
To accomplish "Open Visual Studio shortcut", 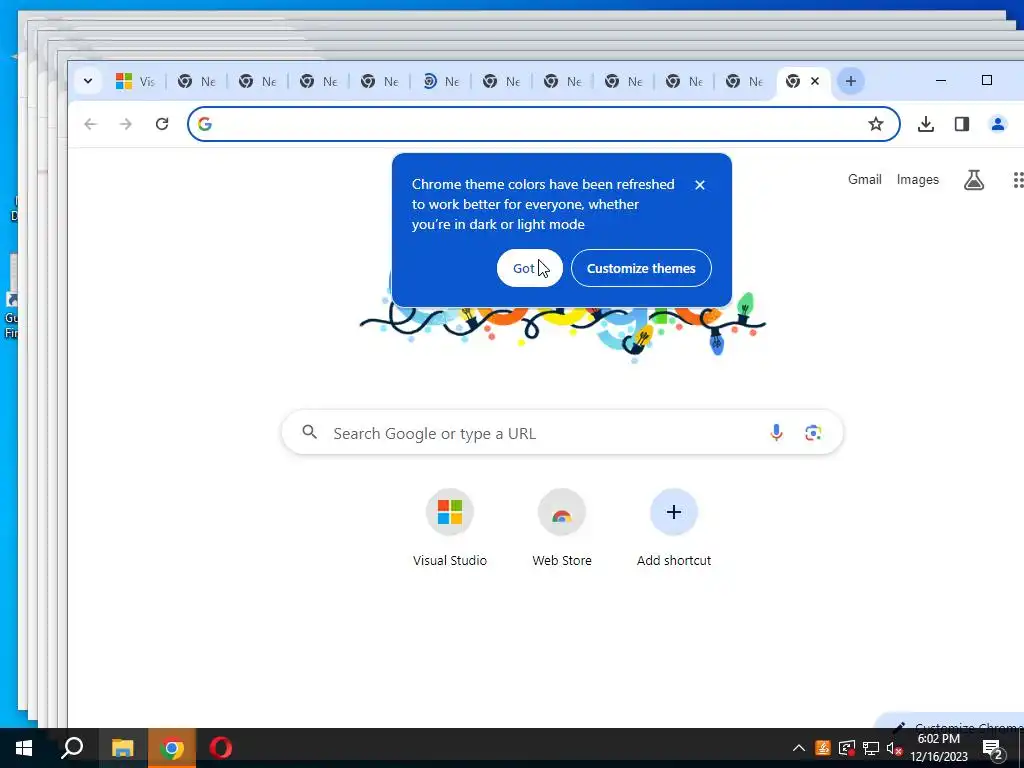I will click(449, 528).
